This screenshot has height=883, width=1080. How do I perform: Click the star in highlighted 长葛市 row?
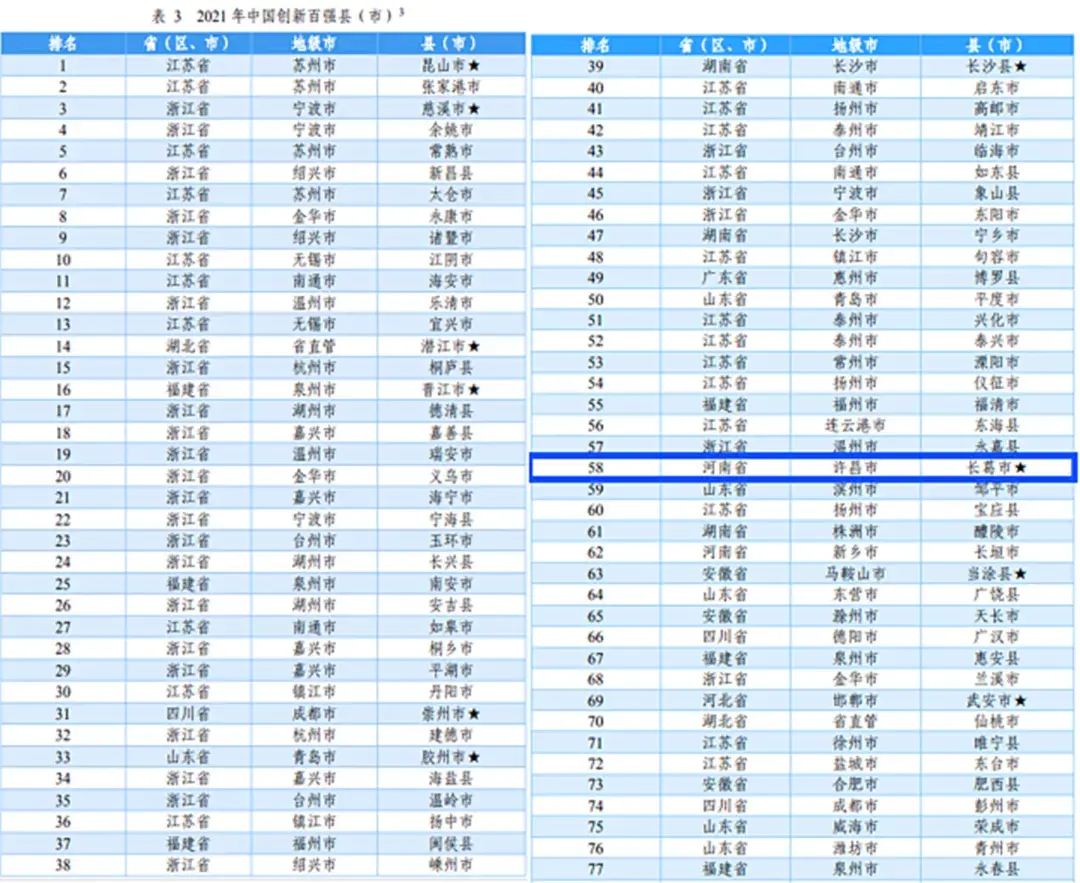(x=1020, y=468)
